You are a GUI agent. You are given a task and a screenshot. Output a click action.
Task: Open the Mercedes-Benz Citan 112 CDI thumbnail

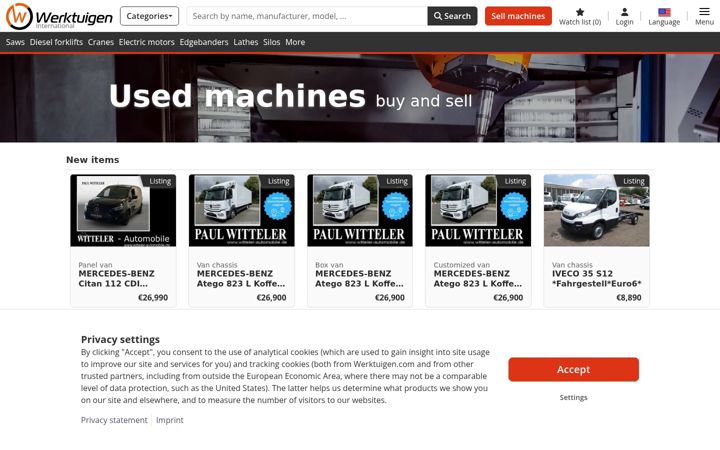coord(123,210)
